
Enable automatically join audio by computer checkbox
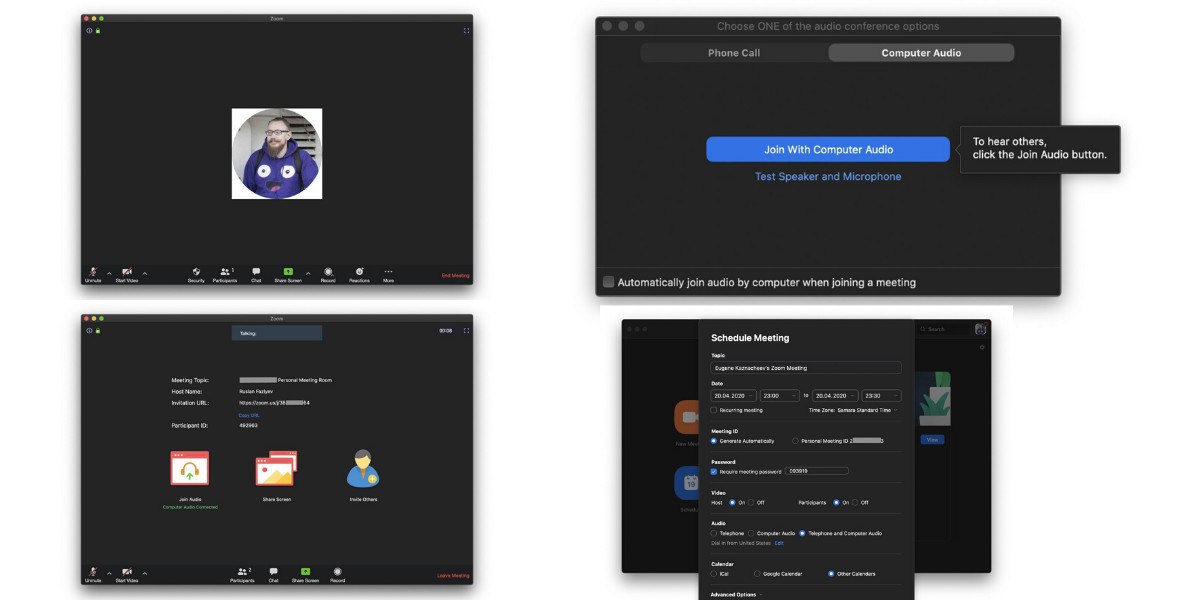[x=608, y=282]
